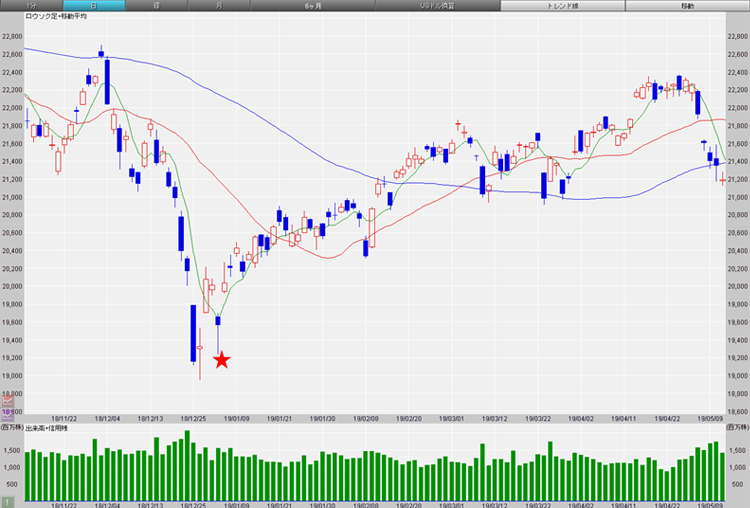Click the 22,800 price label on right axis
750x508 pixels.
click(737, 36)
